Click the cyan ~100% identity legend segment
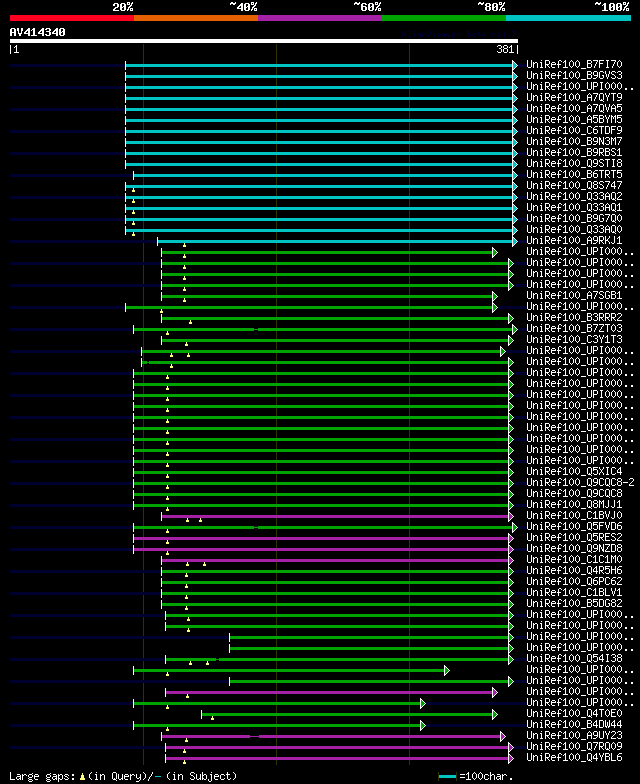The width and height of the screenshot is (640, 784). tap(568, 18)
